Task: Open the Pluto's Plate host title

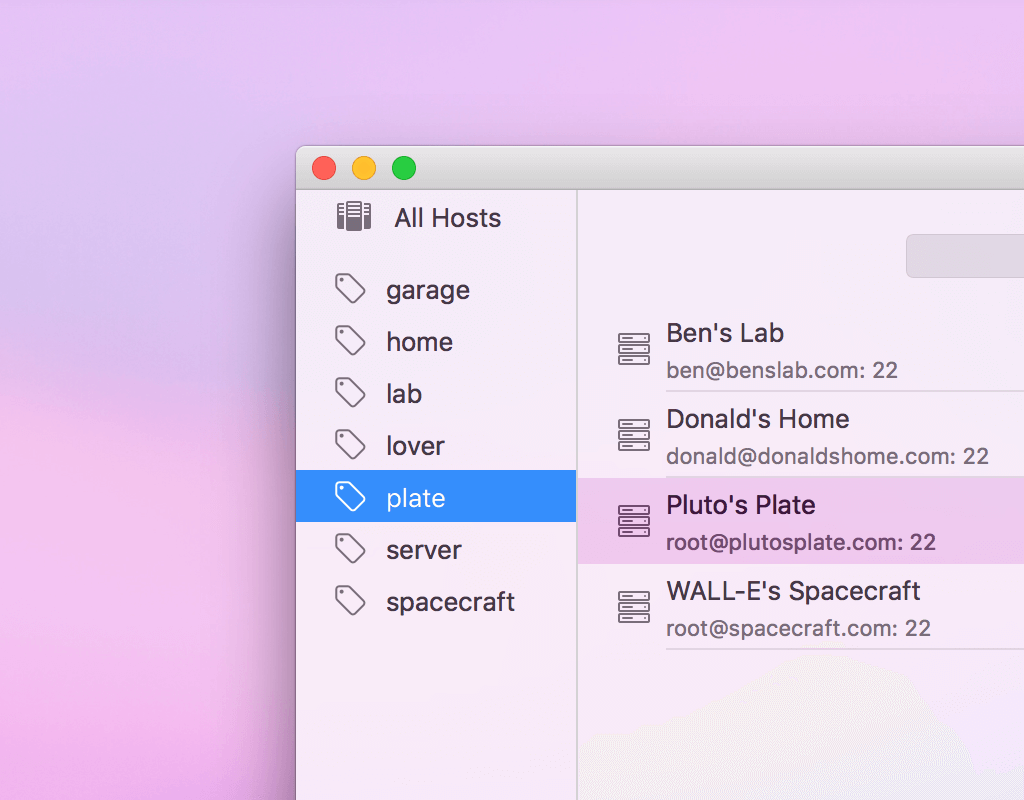Action: [741, 505]
